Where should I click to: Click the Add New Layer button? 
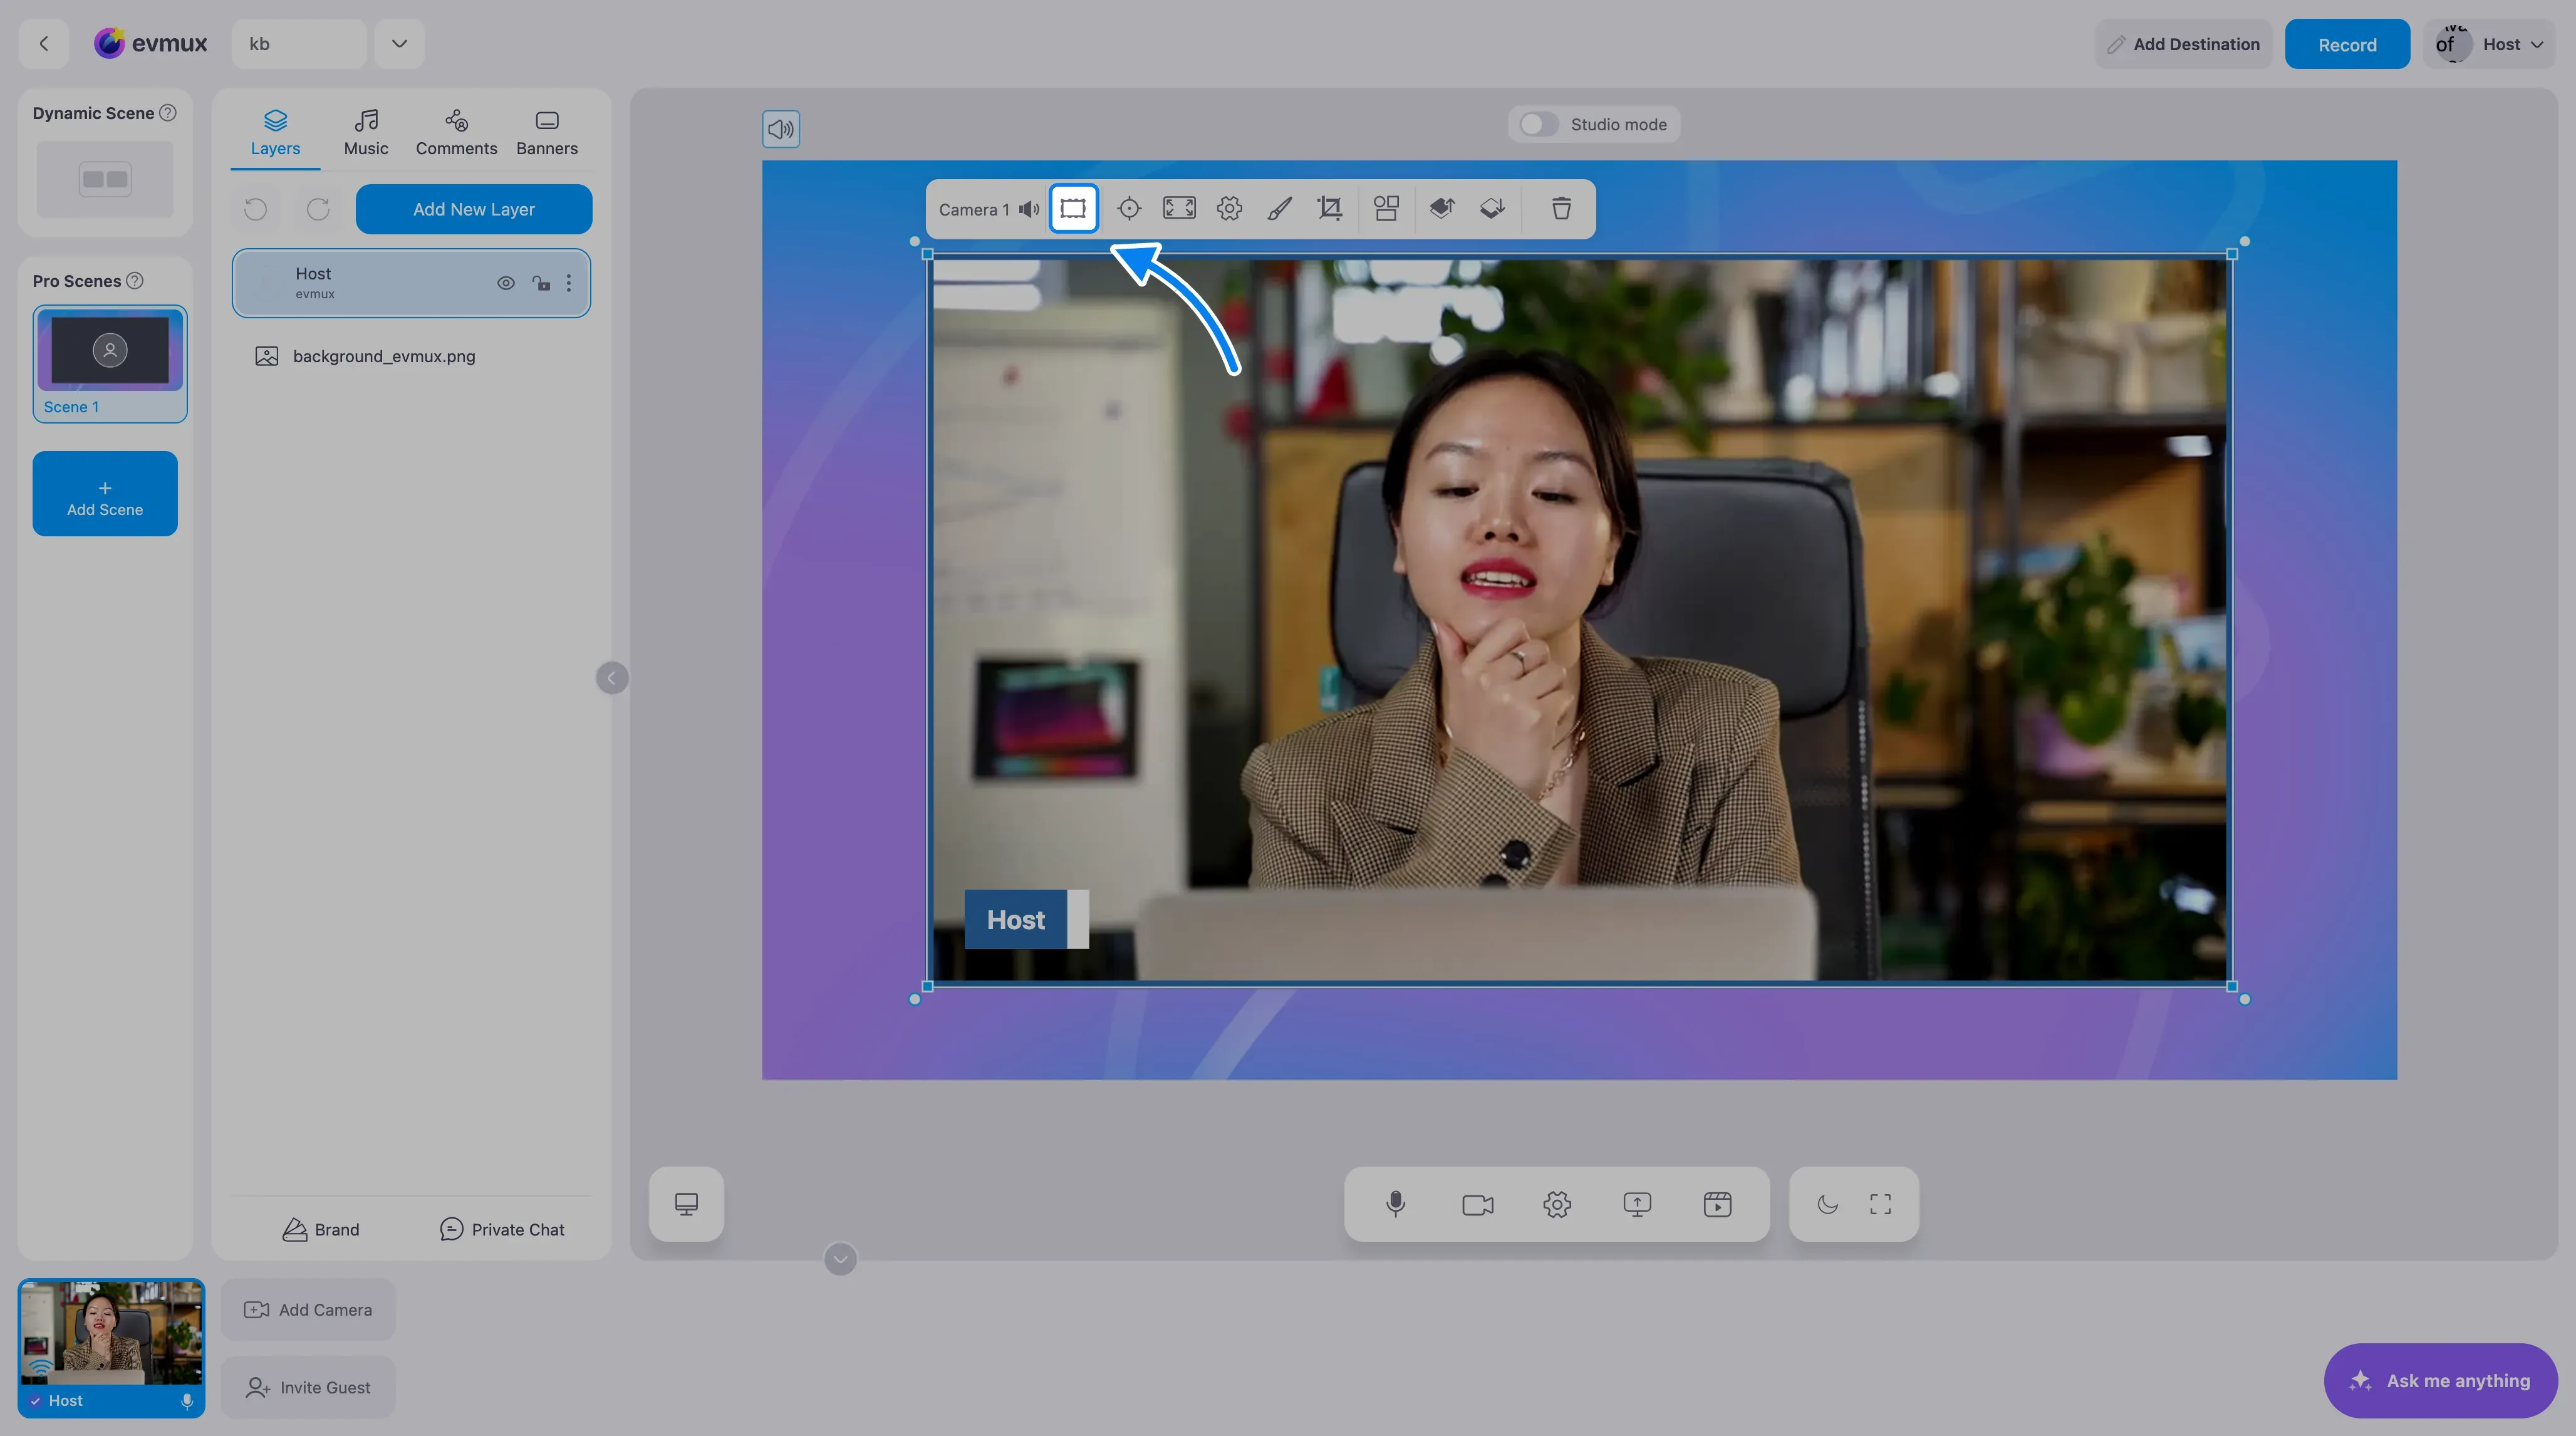point(474,209)
